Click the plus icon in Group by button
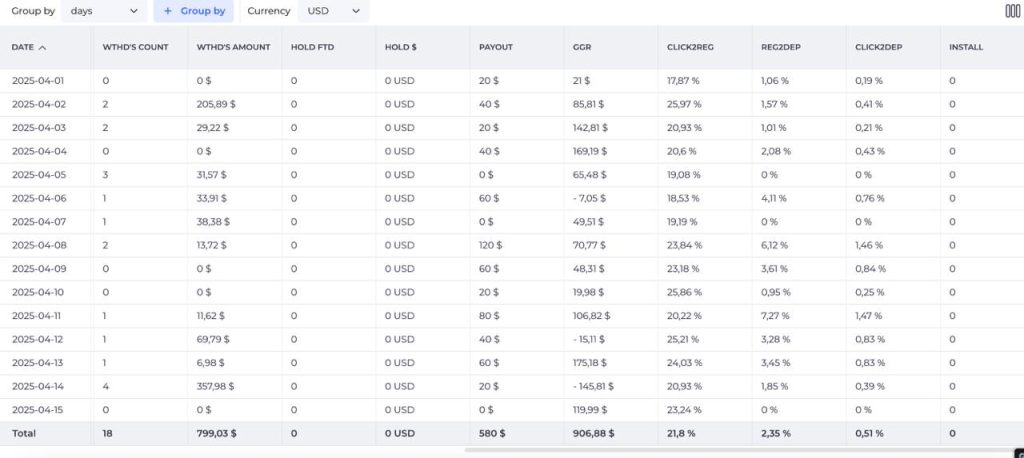Image resolution: width=1024 pixels, height=458 pixels. point(168,11)
